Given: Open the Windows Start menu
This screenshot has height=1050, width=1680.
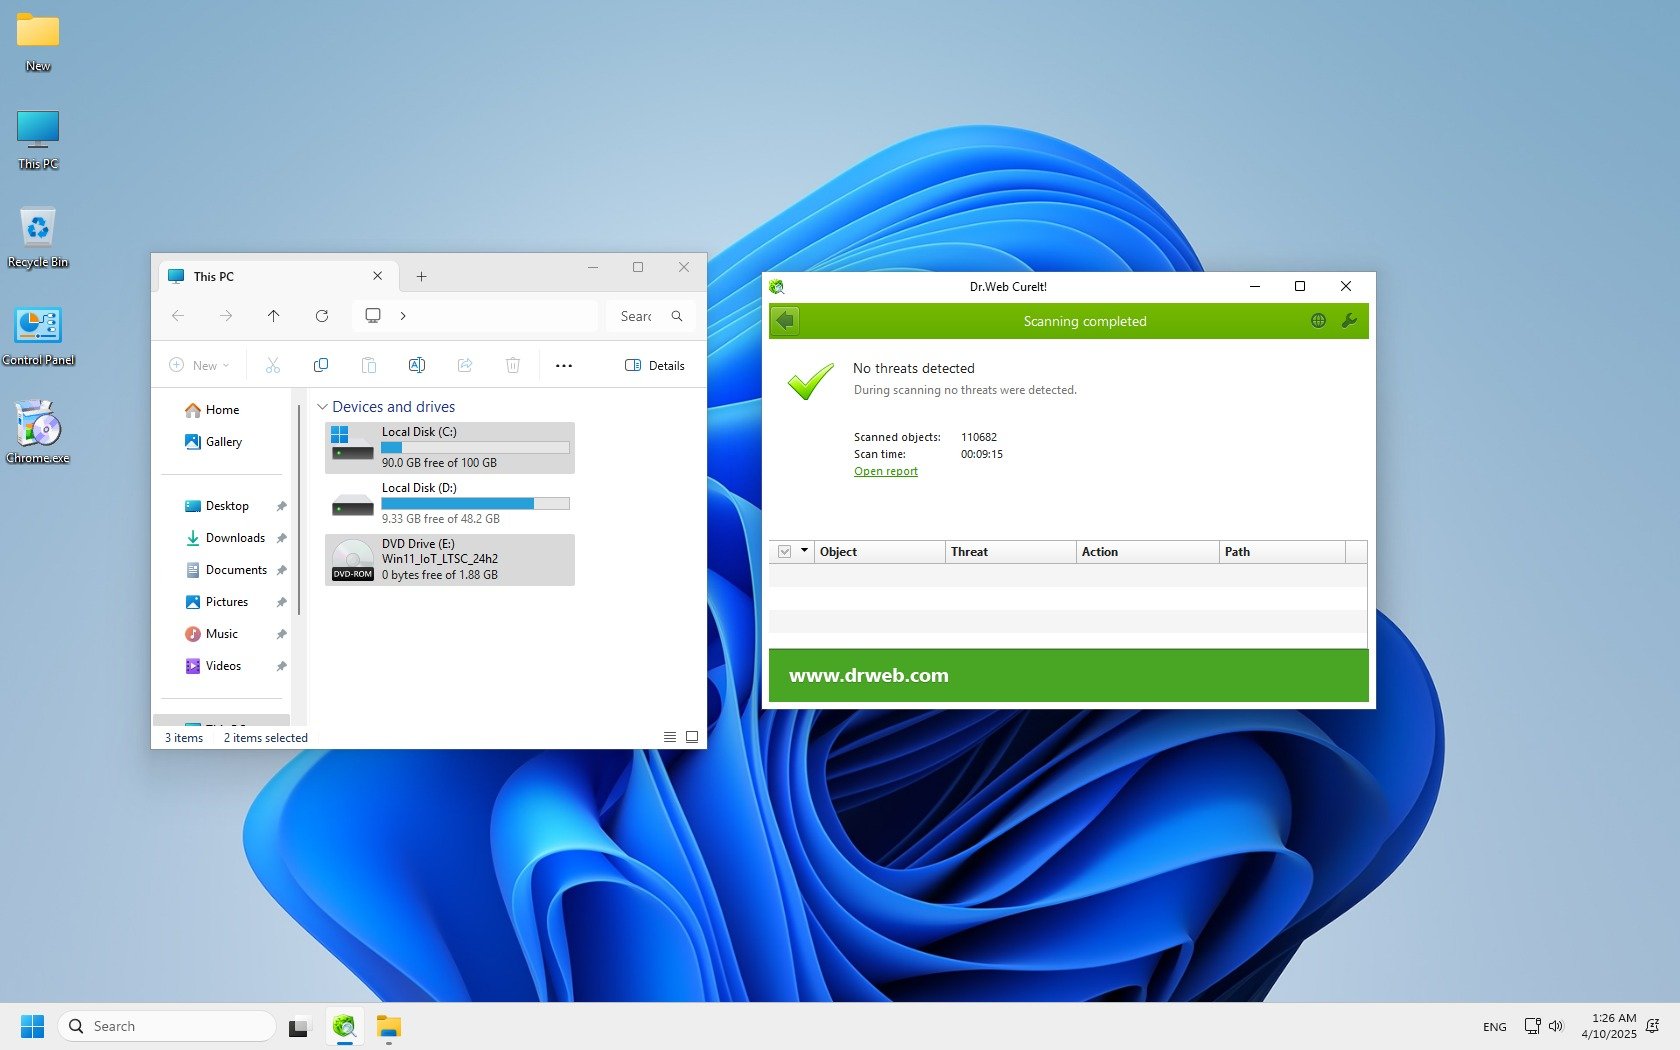Looking at the screenshot, I should point(33,1026).
